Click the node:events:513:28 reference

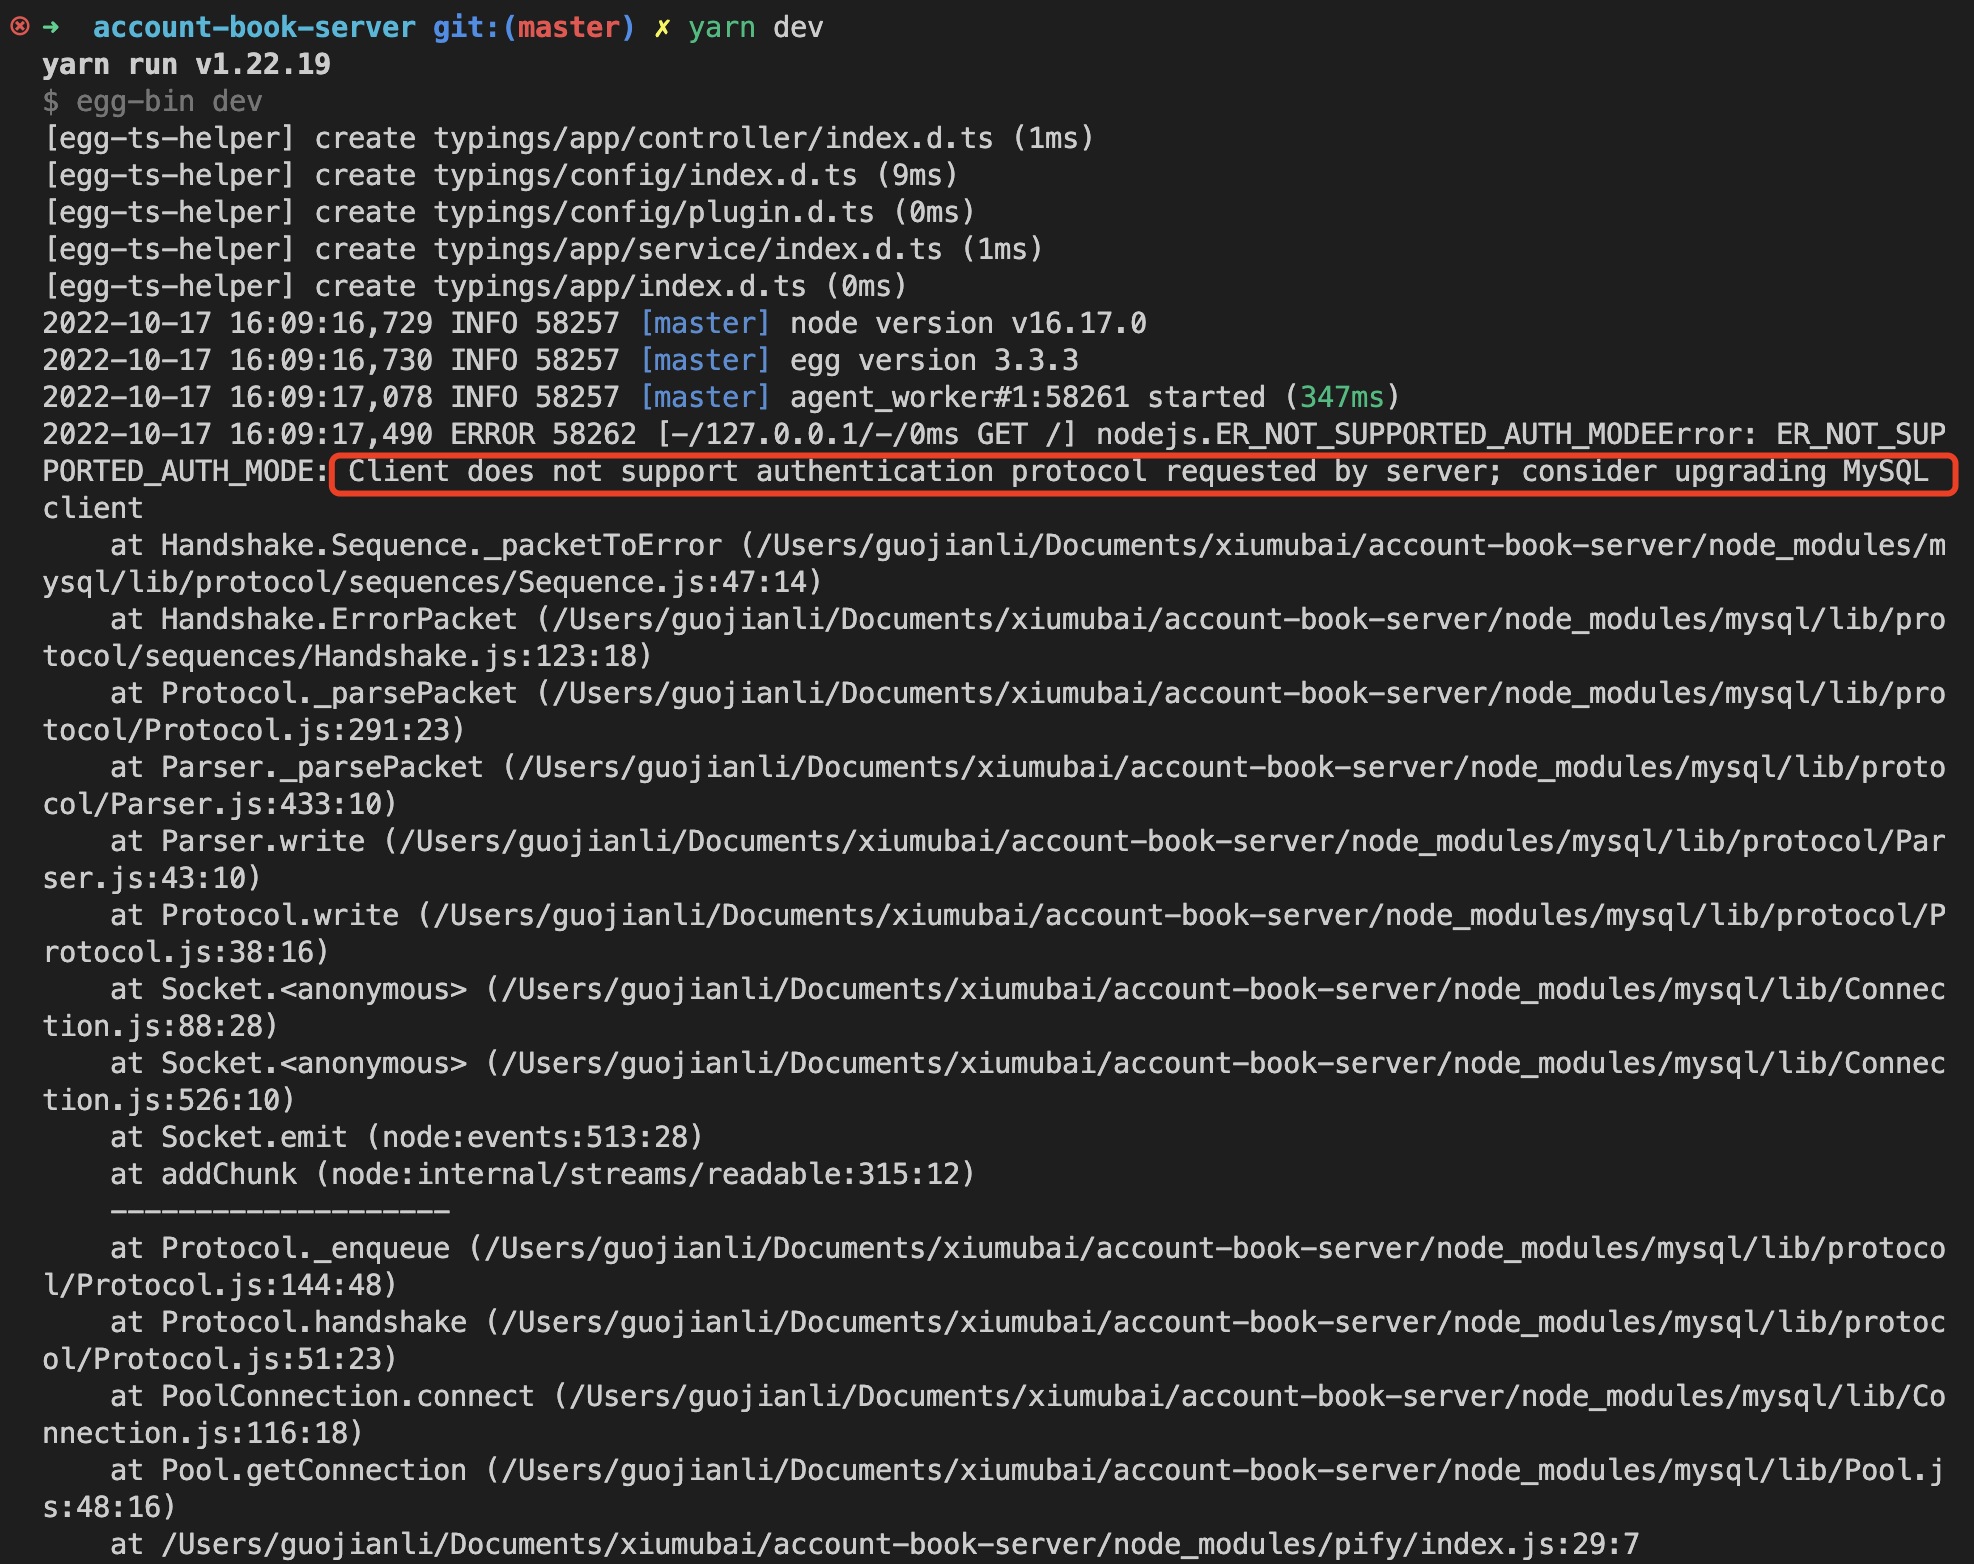pos(535,1138)
